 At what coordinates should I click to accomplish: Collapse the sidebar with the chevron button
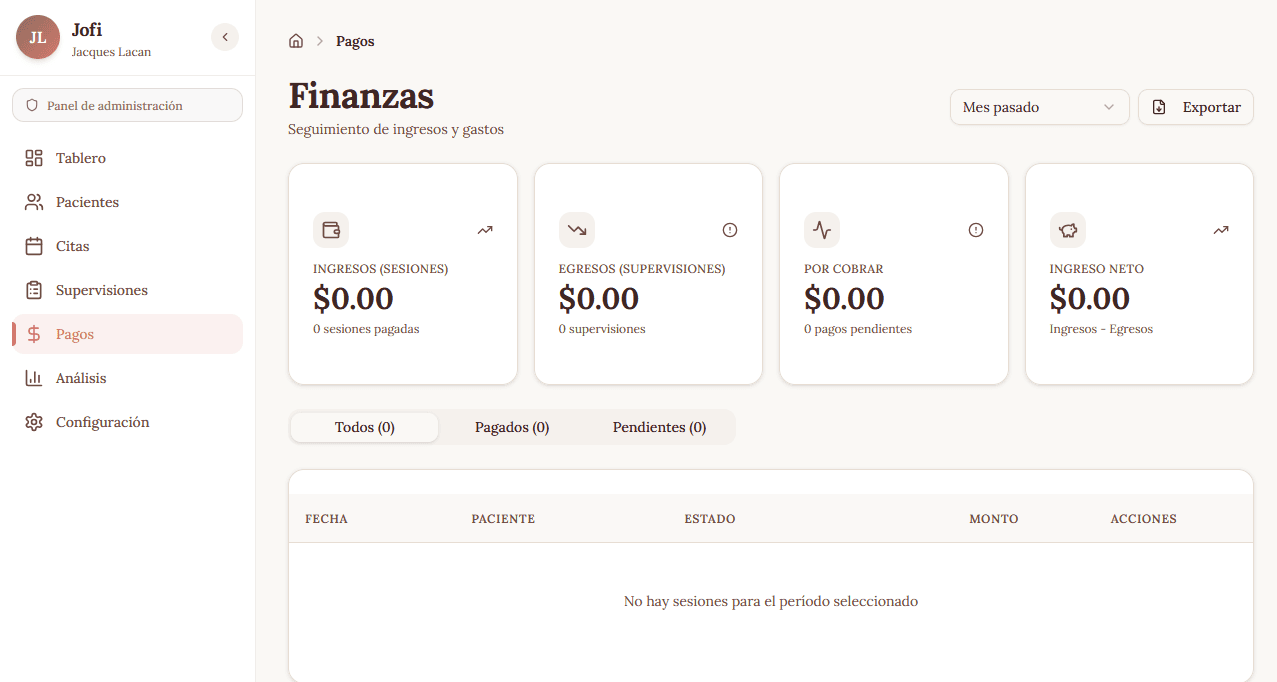tap(224, 36)
